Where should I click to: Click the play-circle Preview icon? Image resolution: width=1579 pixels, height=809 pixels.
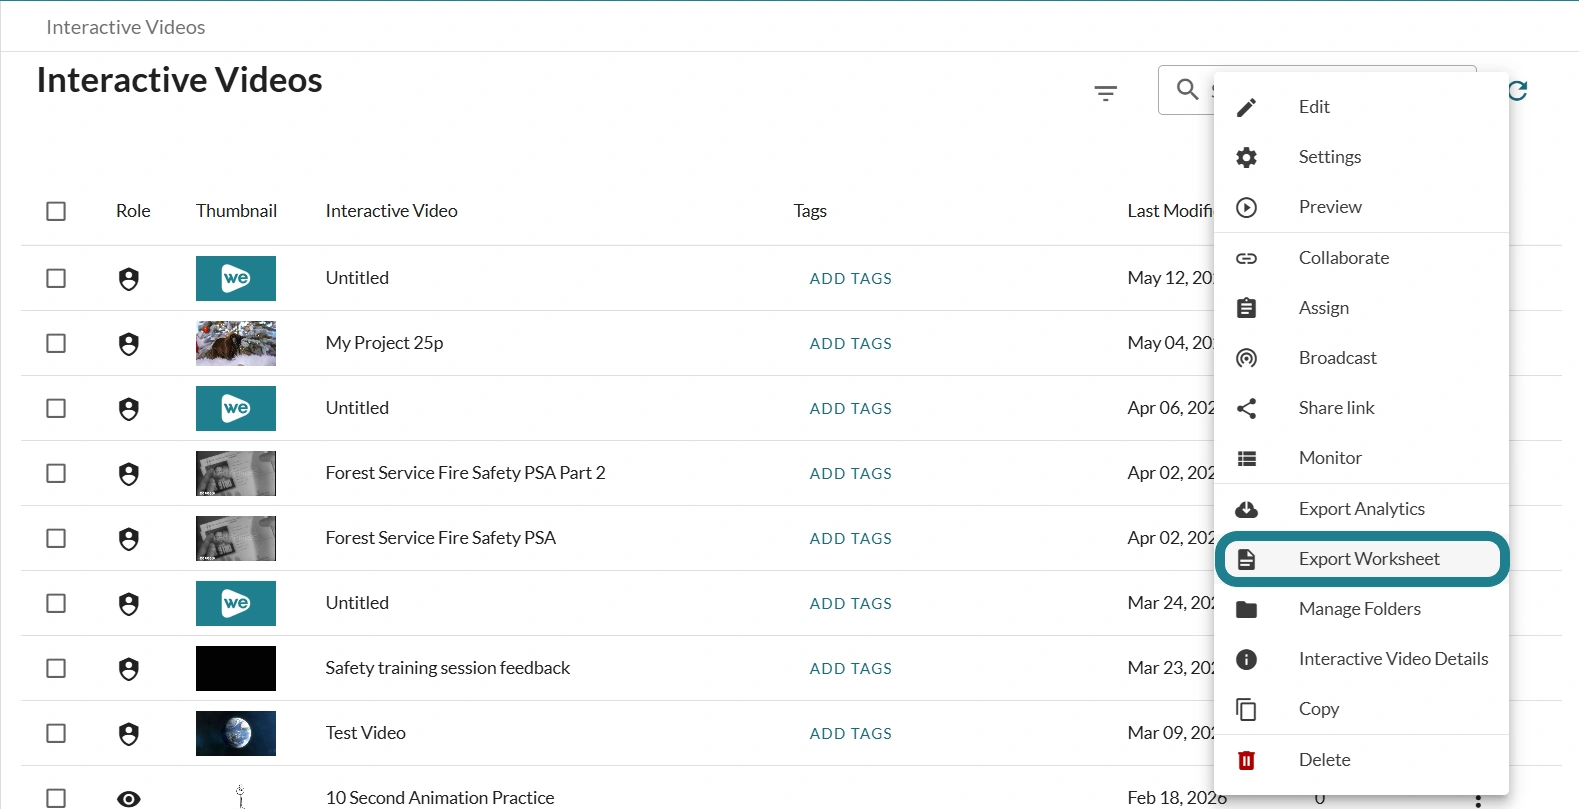(x=1246, y=207)
